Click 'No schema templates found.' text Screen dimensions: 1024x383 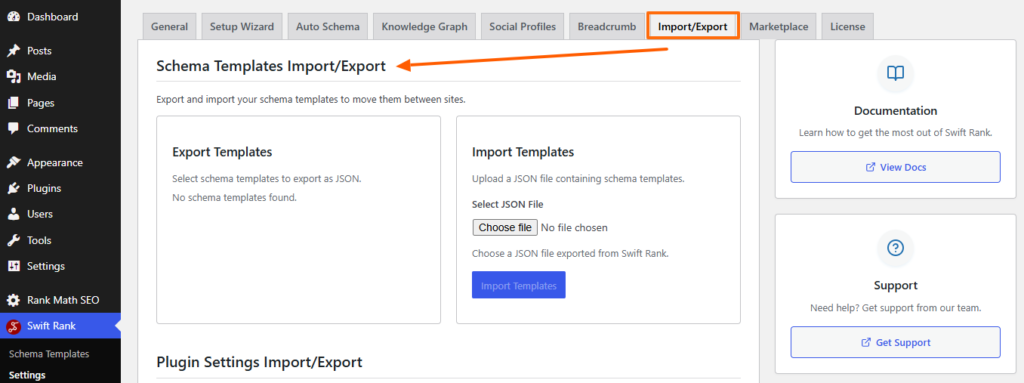234,197
